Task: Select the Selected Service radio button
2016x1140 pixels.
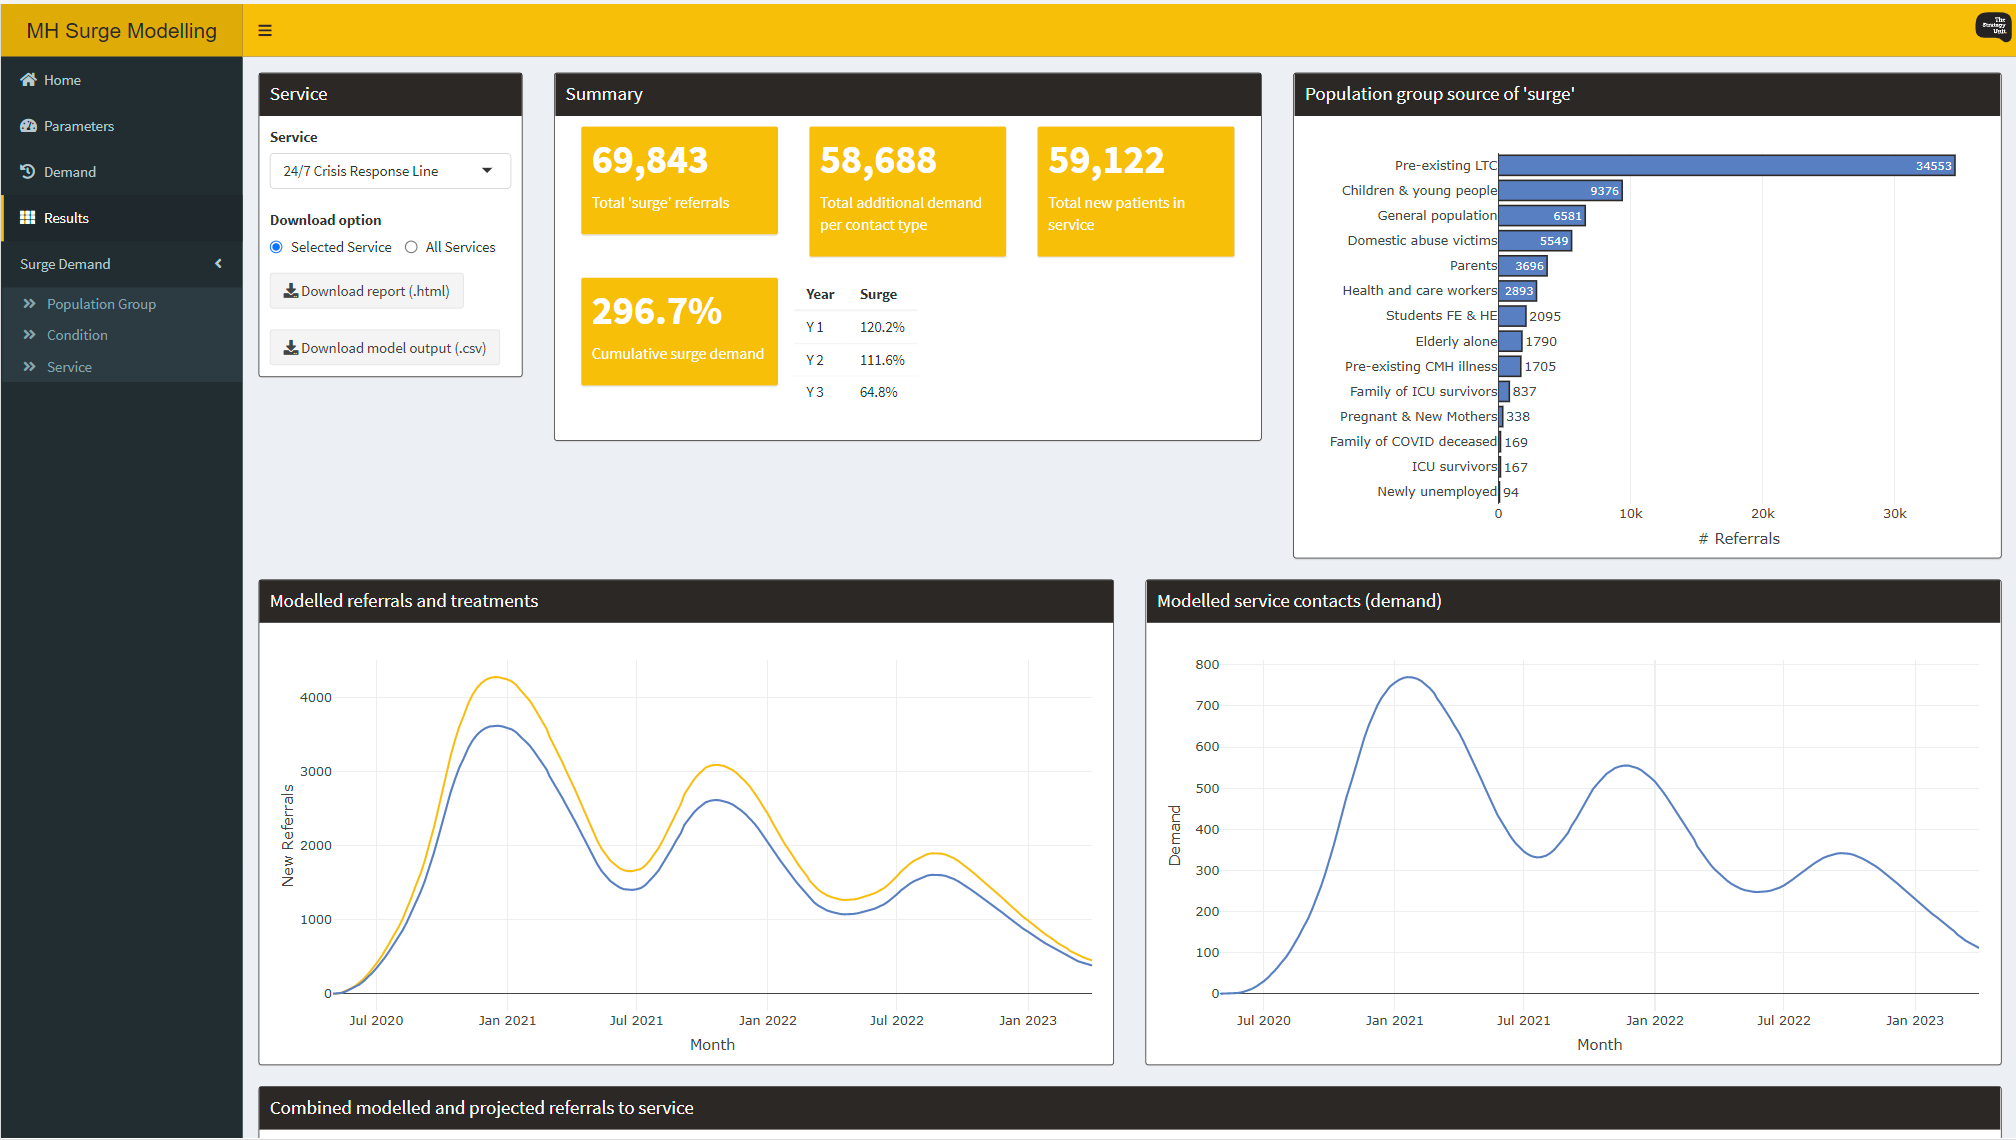Action: click(277, 247)
